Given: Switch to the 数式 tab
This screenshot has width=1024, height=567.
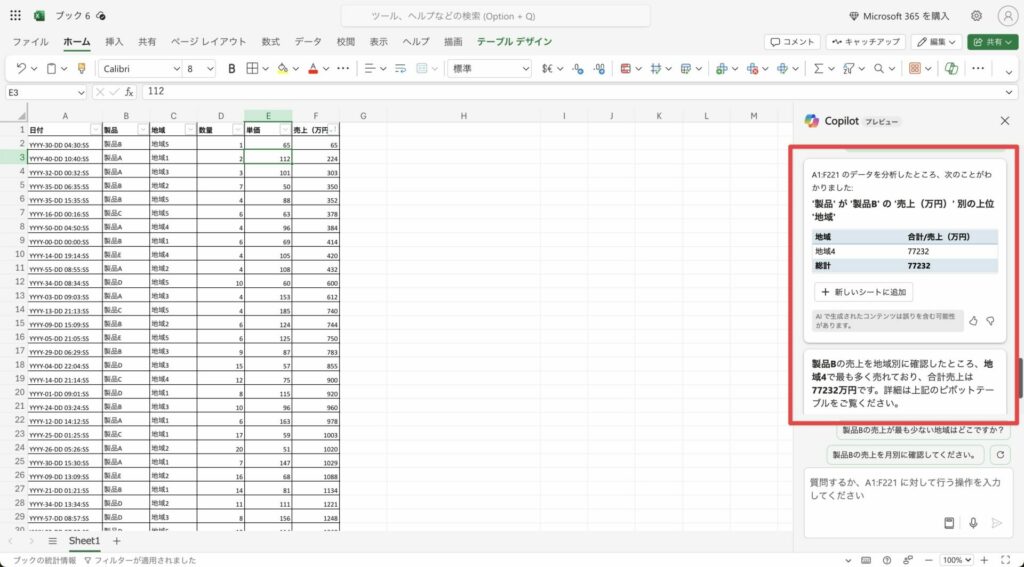Looking at the screenshot, I should pos(270,42).
